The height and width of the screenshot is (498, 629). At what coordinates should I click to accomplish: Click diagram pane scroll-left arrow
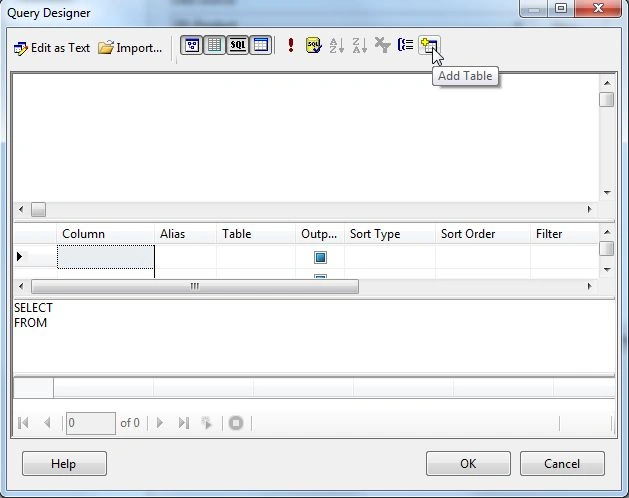pyautogui.click(x=21, y=209)
